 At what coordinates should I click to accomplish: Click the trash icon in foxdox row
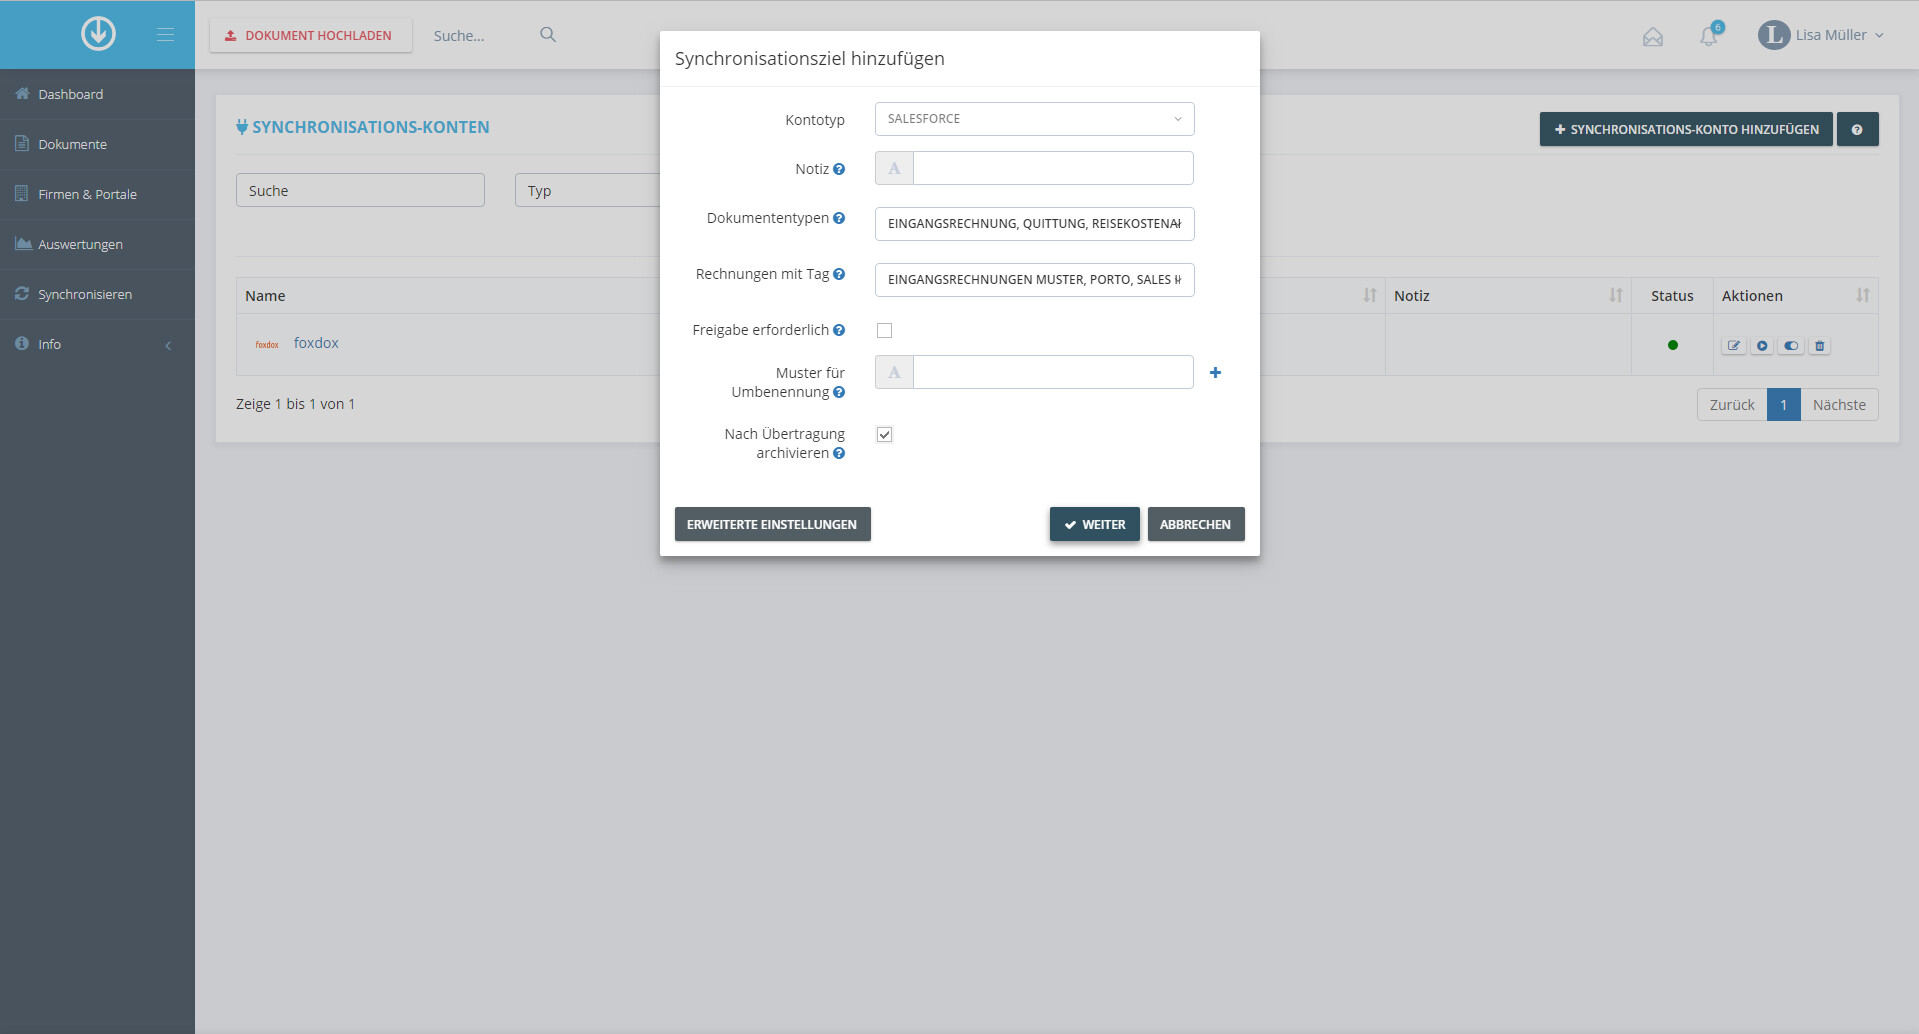coord(1820,346)
